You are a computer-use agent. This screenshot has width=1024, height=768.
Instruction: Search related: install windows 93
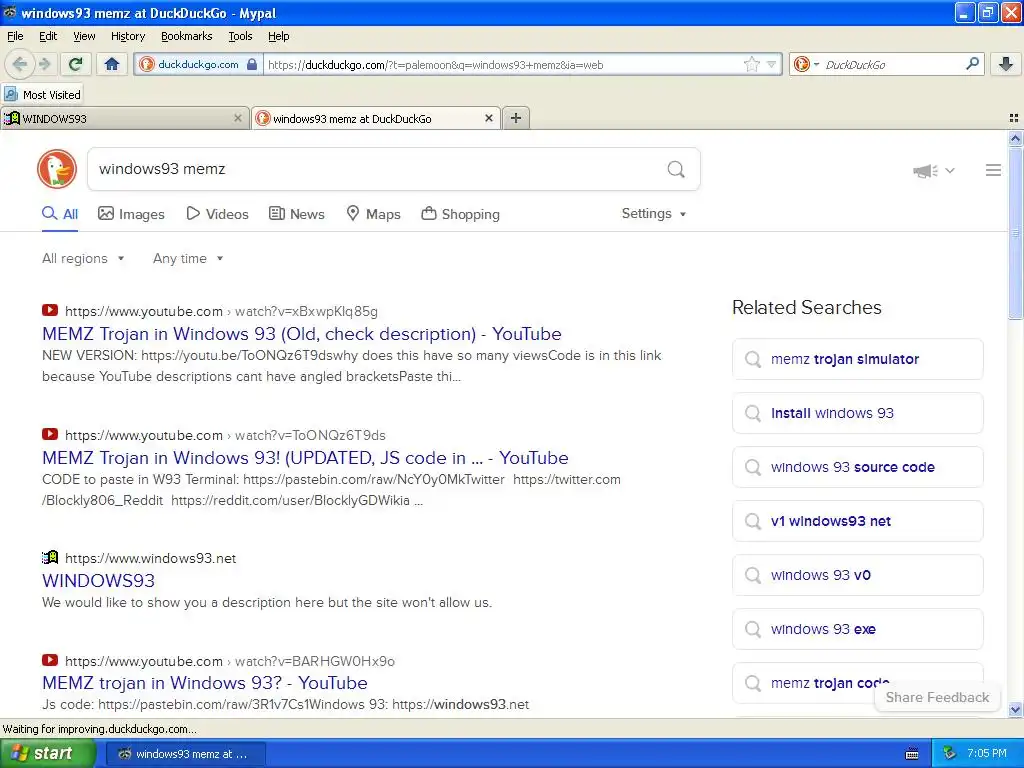(857, 413)
